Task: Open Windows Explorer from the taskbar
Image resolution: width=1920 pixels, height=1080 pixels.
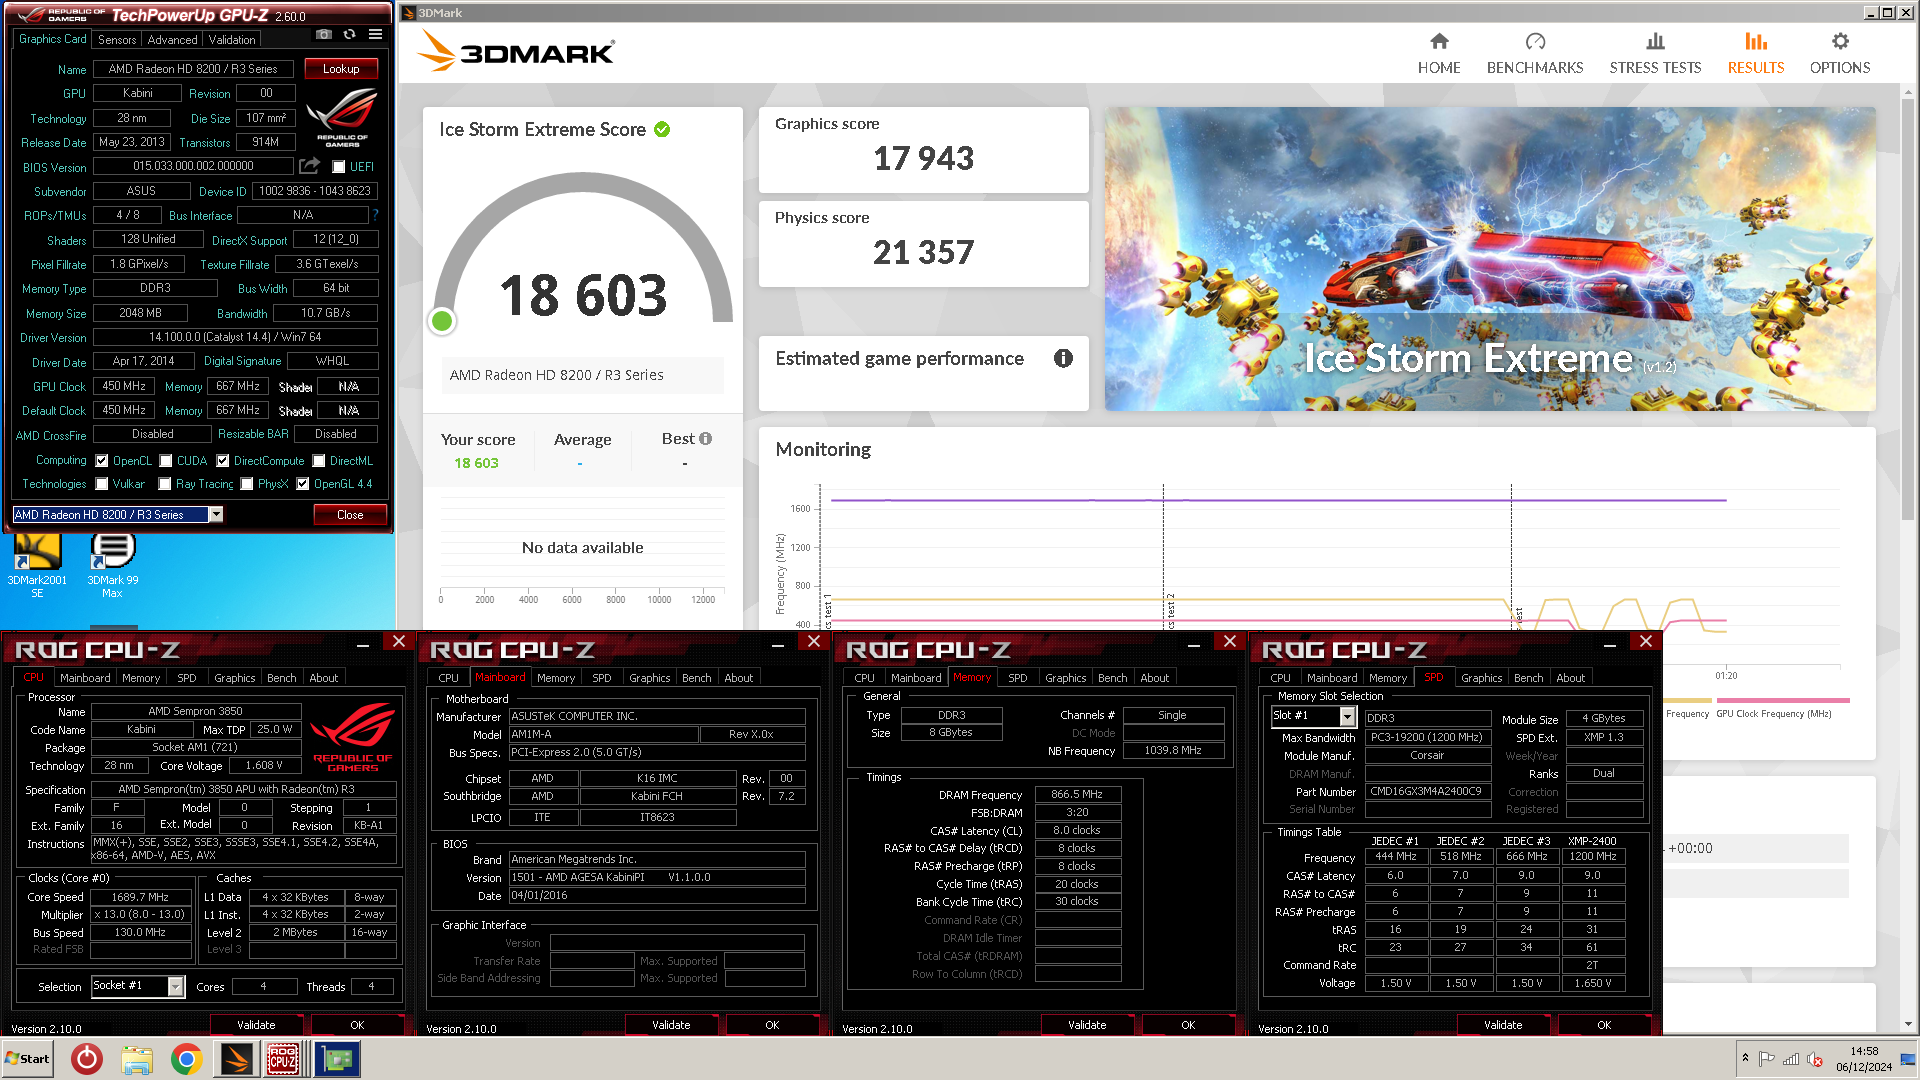Action: [x=137, y=1059]
